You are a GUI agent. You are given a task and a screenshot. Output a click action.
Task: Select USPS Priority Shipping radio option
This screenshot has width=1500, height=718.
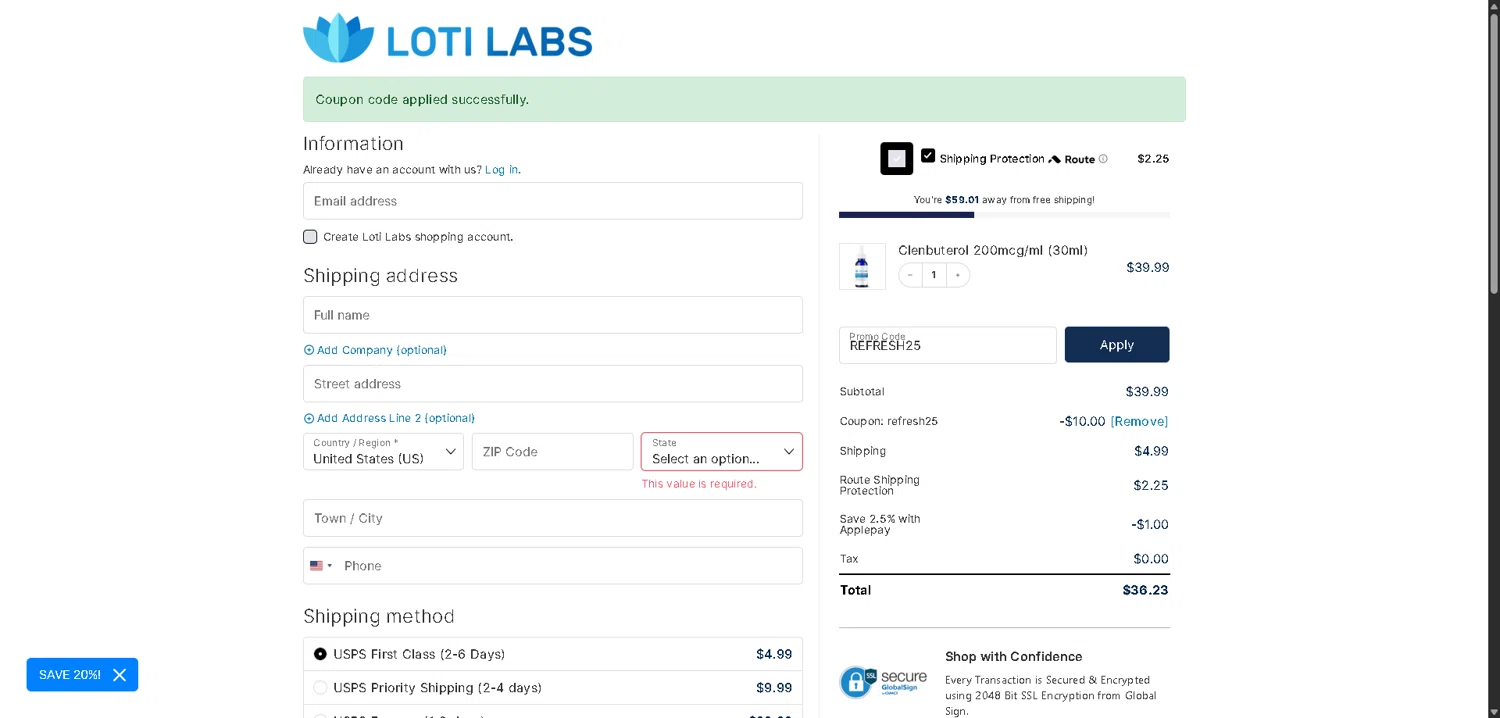pyautogui.click(x=320, y=688)
